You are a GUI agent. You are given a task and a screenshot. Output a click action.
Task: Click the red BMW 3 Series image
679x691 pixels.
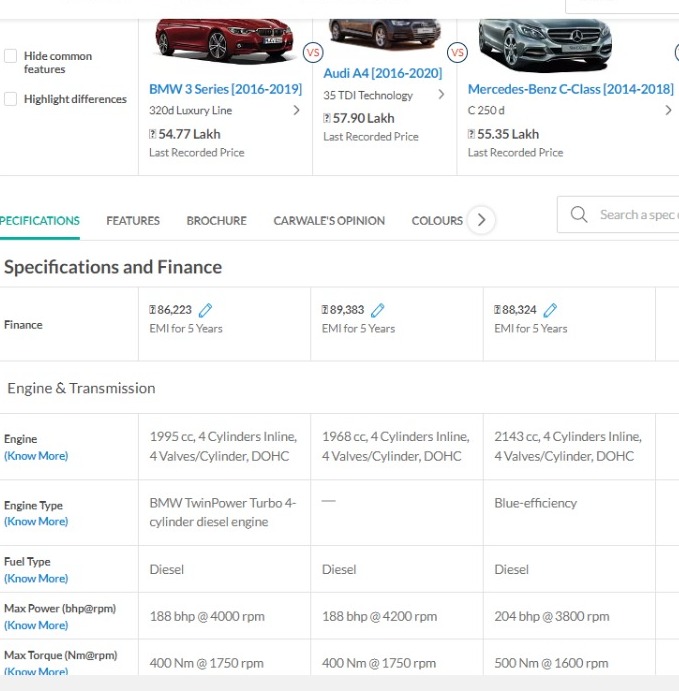click(x=224, y=40)
